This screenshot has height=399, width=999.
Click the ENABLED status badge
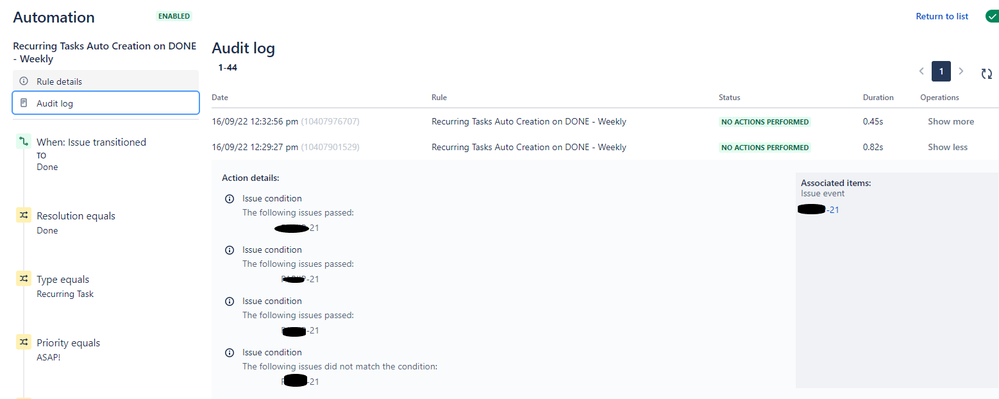point(174,16)
